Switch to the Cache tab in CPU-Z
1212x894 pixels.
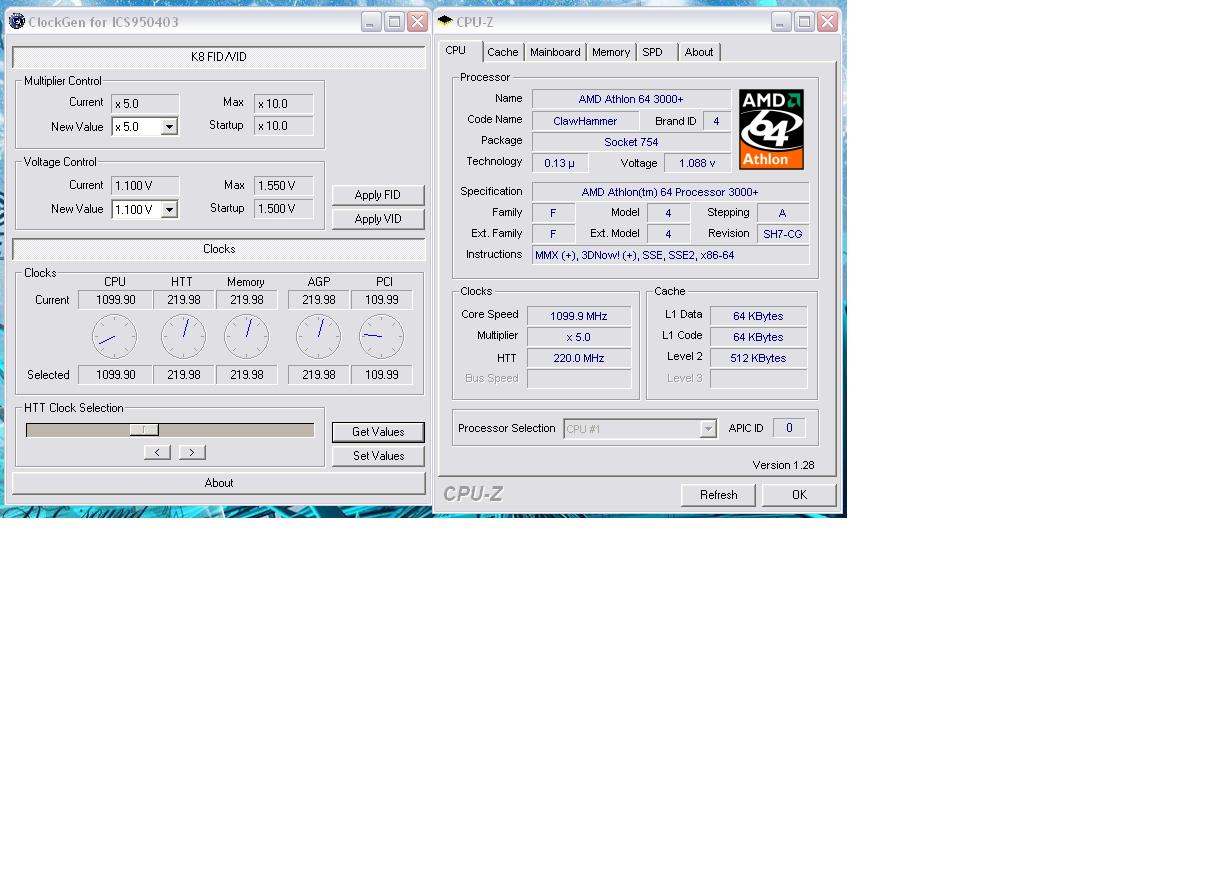click(x=503, y=52)
